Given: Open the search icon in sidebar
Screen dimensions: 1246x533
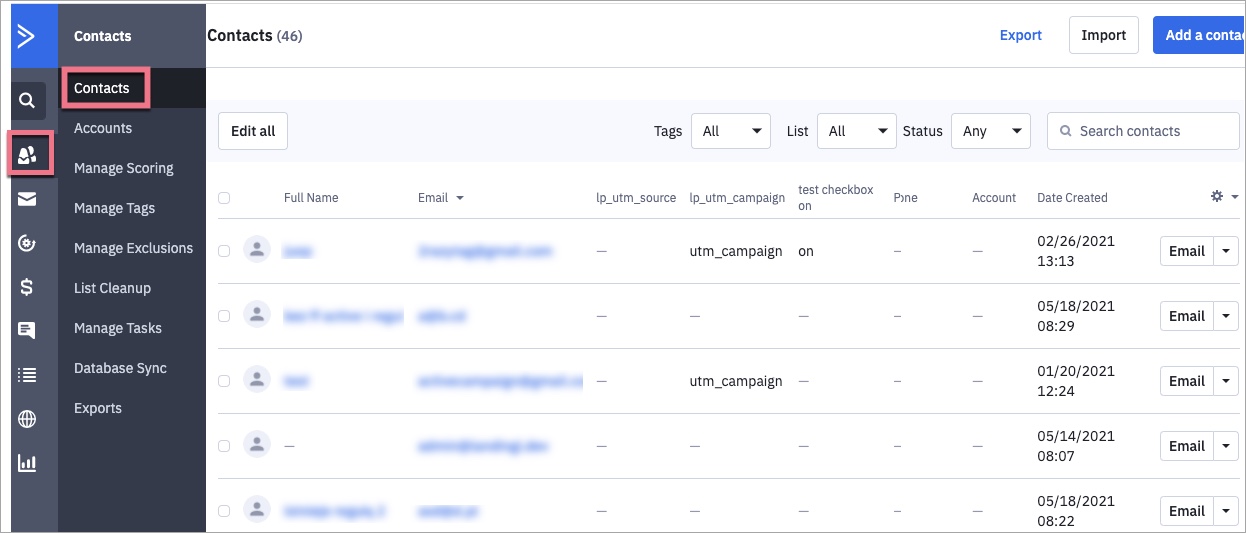Looking at the screenshot, I should coord(27,100).
